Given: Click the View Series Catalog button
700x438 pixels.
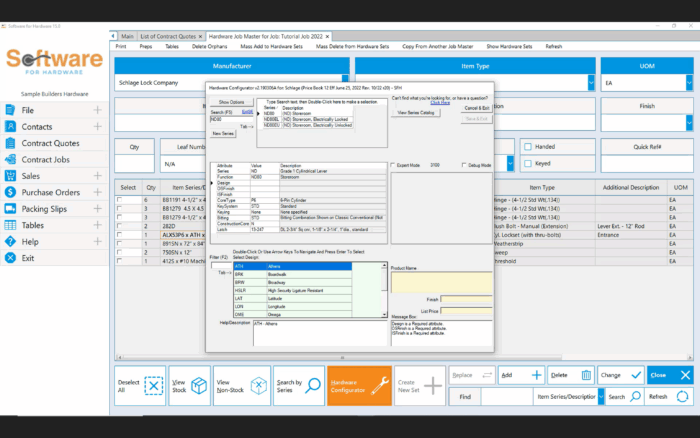Looking at the screenshot, I should pos(416,113).
